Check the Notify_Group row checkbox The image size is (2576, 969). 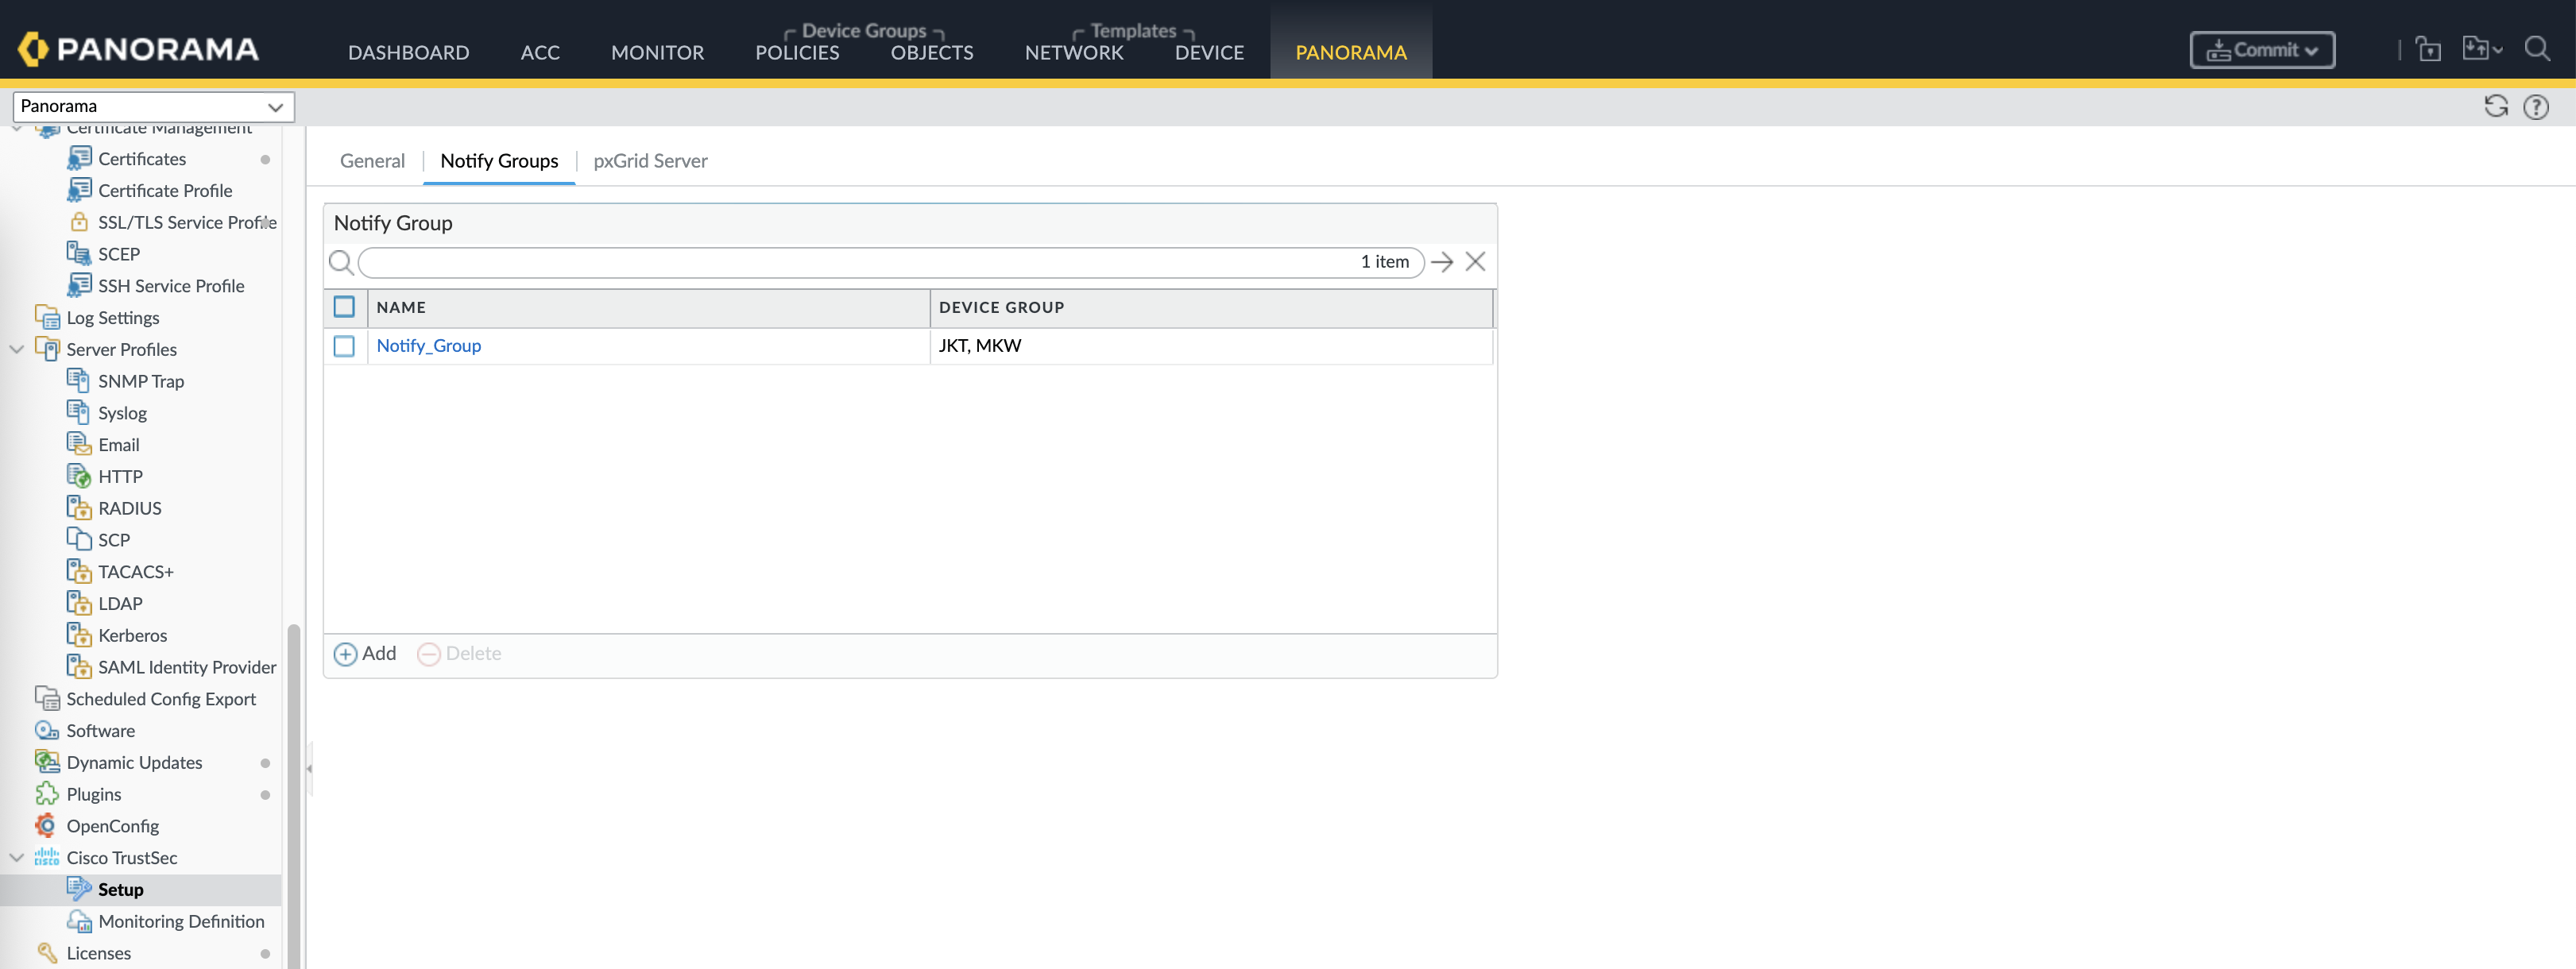pyautogui.click(x=344, y=346)
